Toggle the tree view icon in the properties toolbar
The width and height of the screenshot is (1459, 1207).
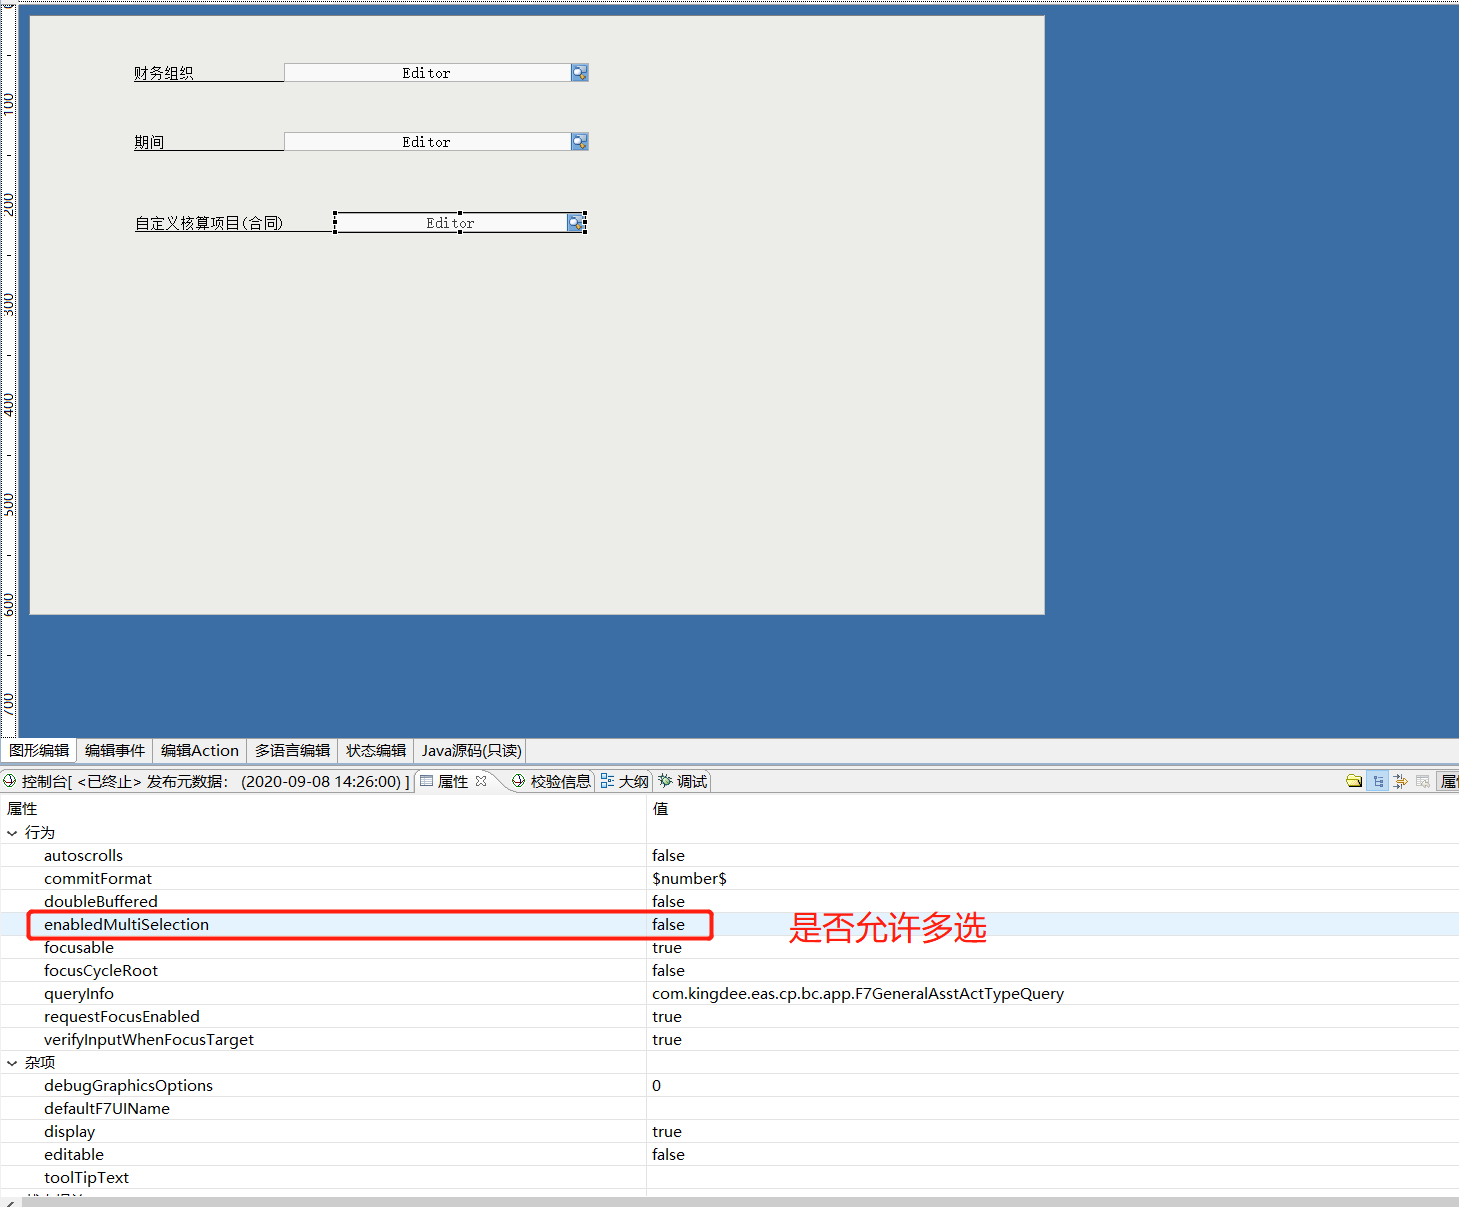coord(1378,781)
